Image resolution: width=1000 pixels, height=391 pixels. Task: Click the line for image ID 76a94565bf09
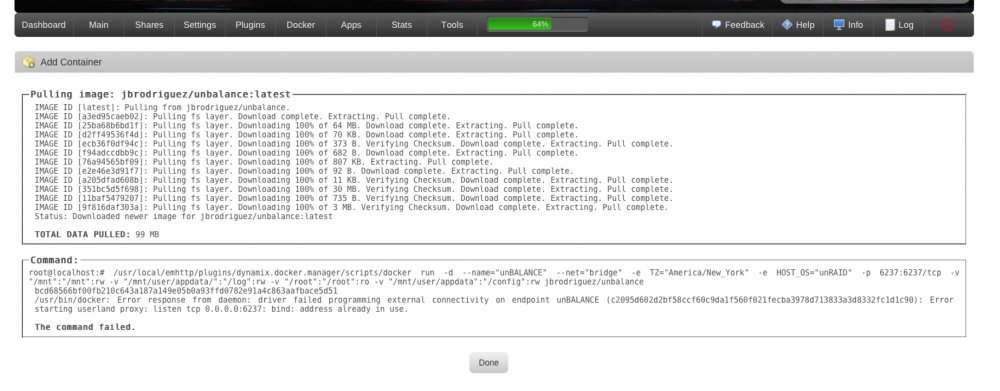pyautogui.click(x=263, y=162)
